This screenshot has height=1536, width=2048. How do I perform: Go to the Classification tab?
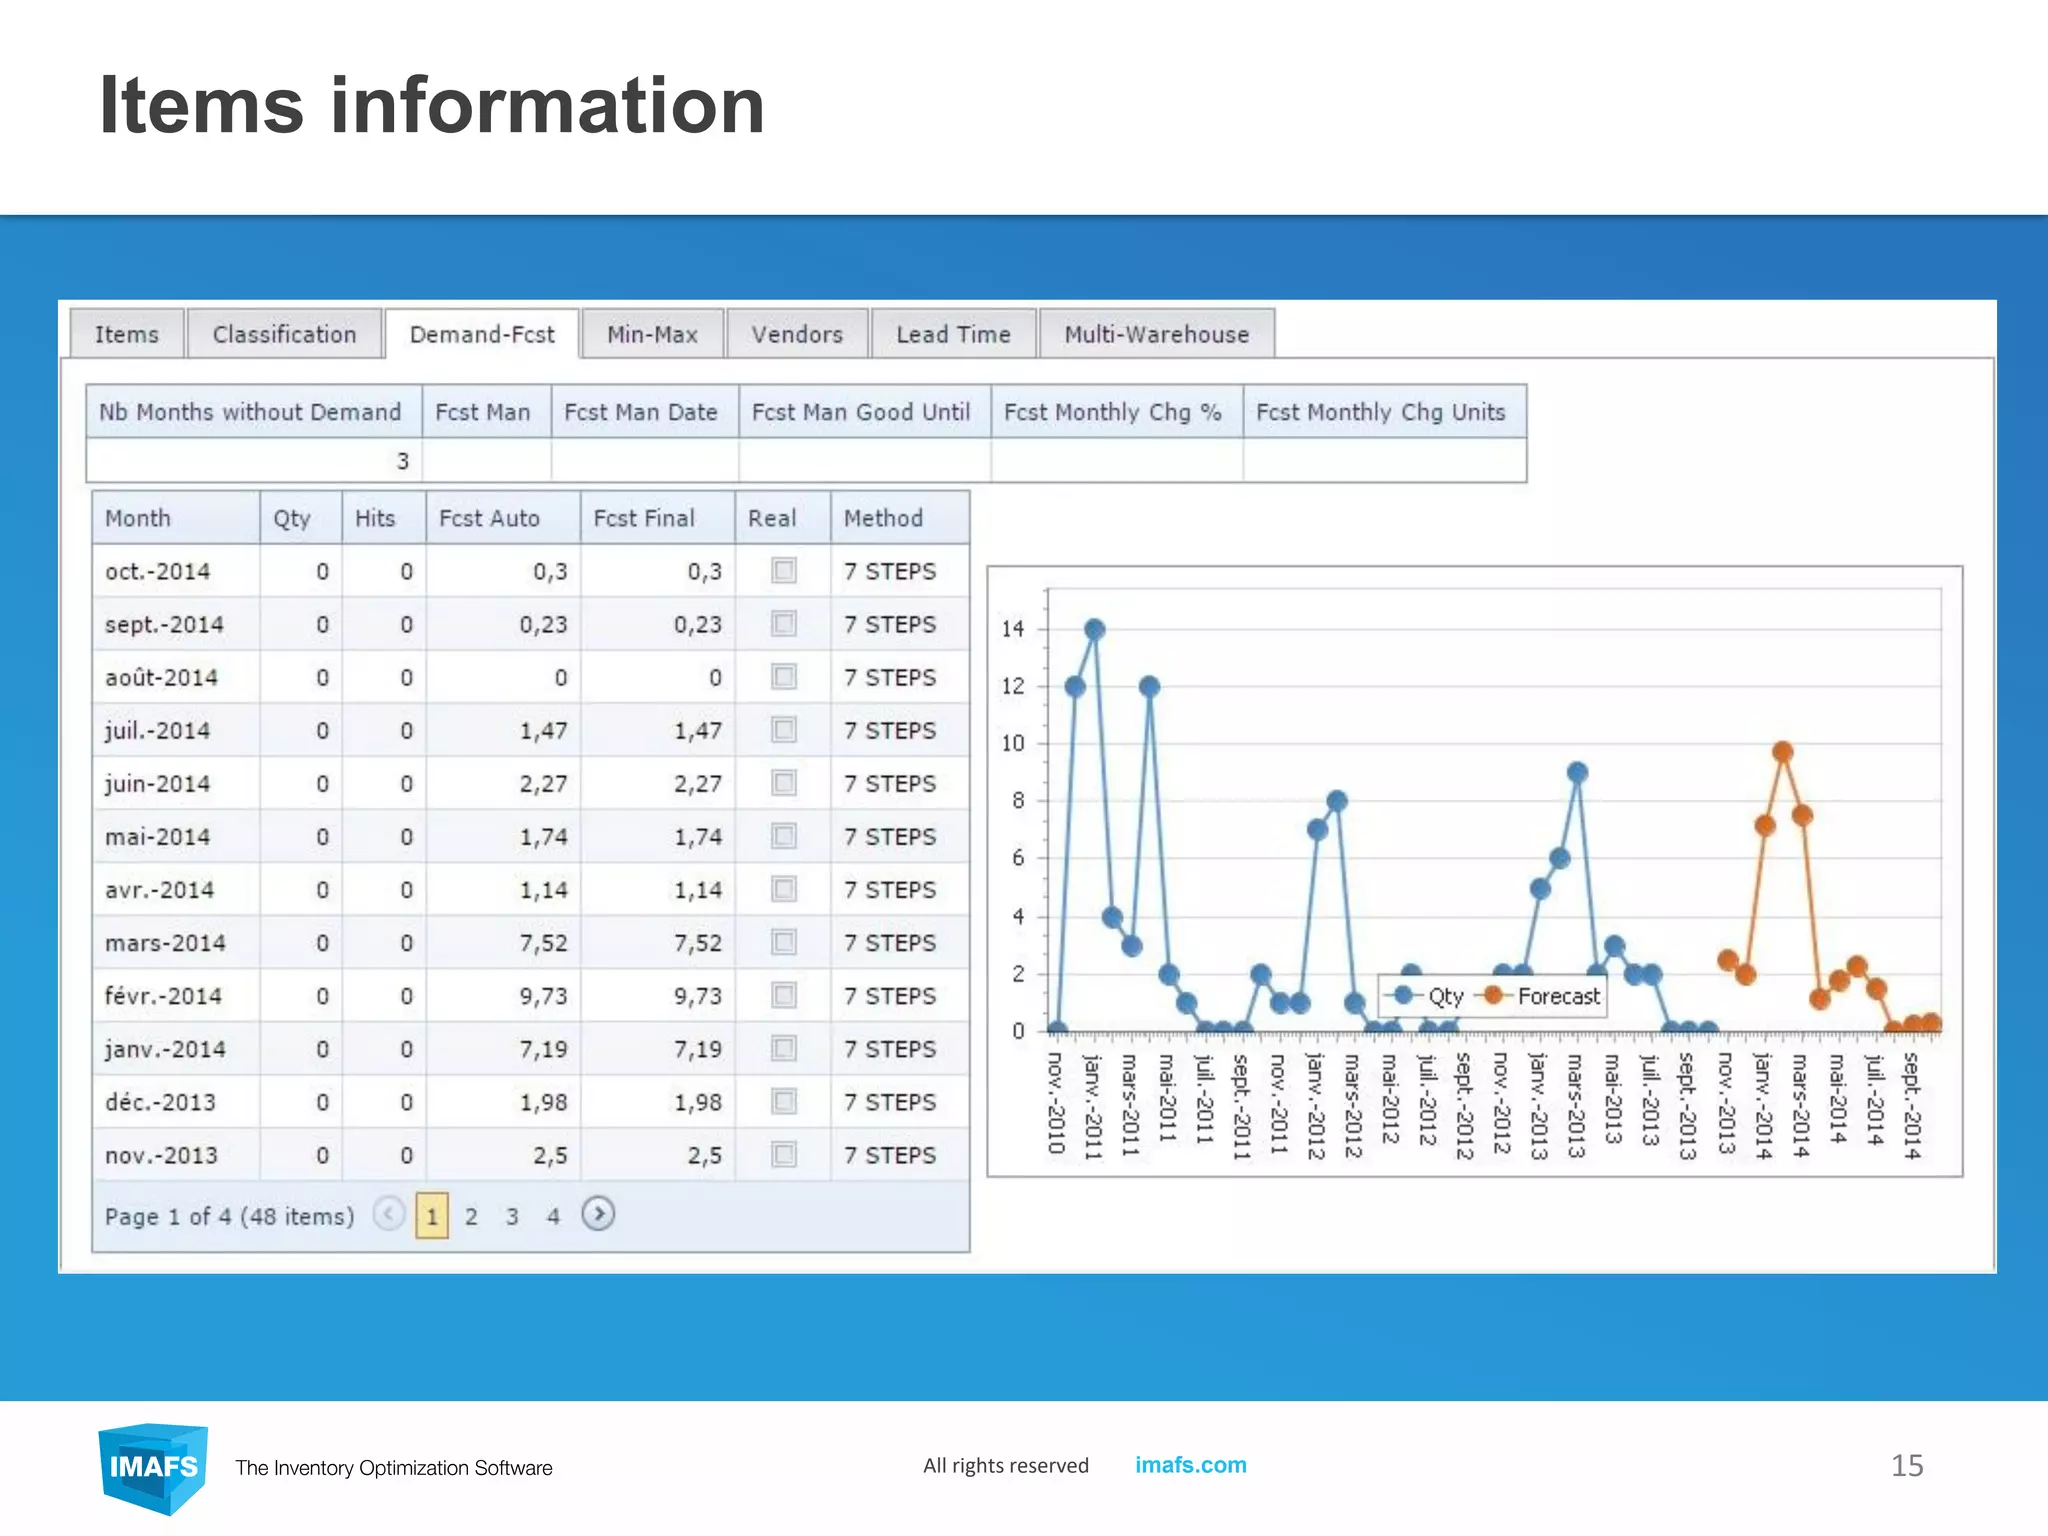284,334
